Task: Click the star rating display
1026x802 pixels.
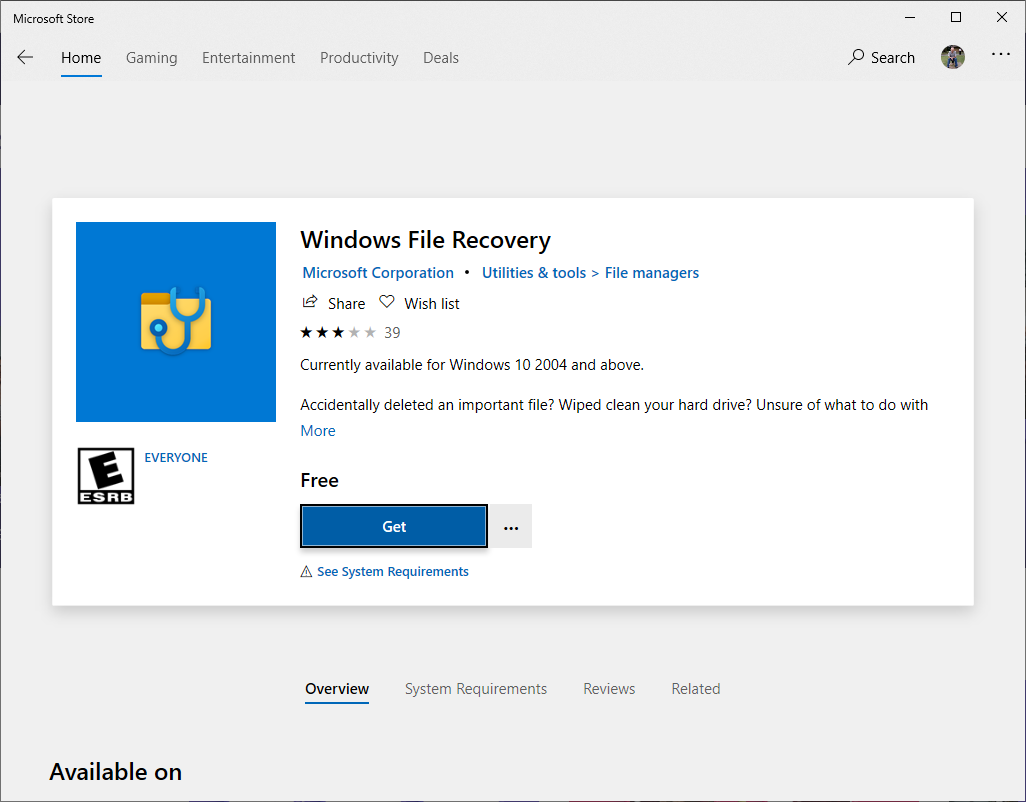Action: 338,332
